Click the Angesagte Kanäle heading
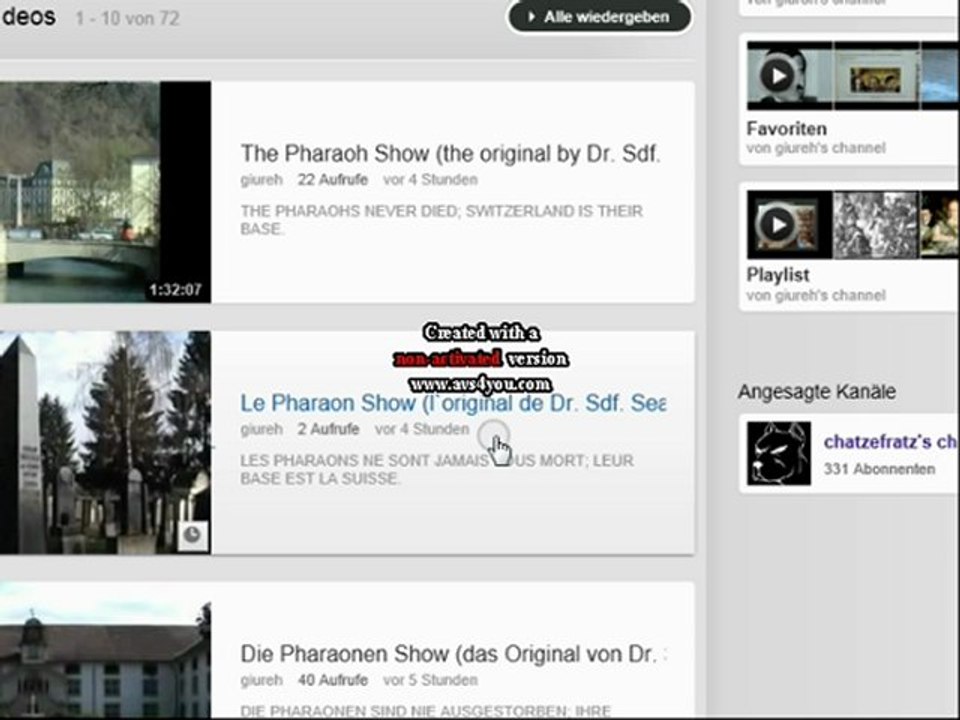960x720 pixels. 816,391
